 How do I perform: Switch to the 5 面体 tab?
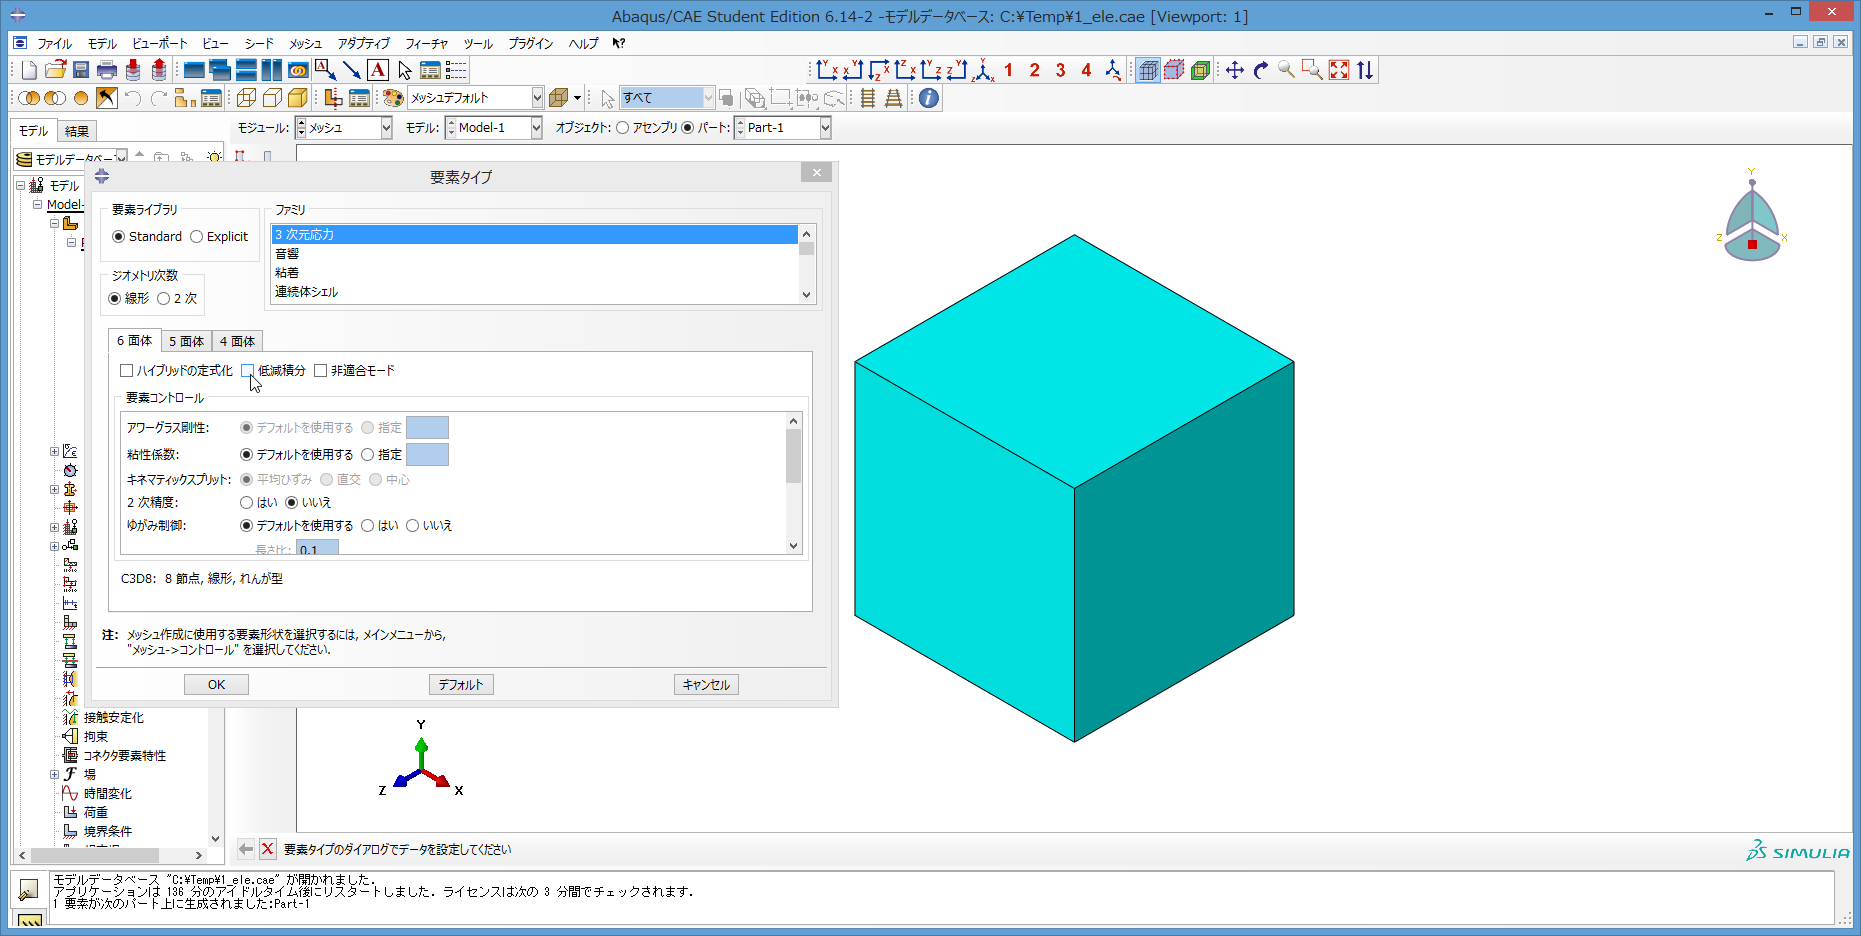(x=186, y=341)
